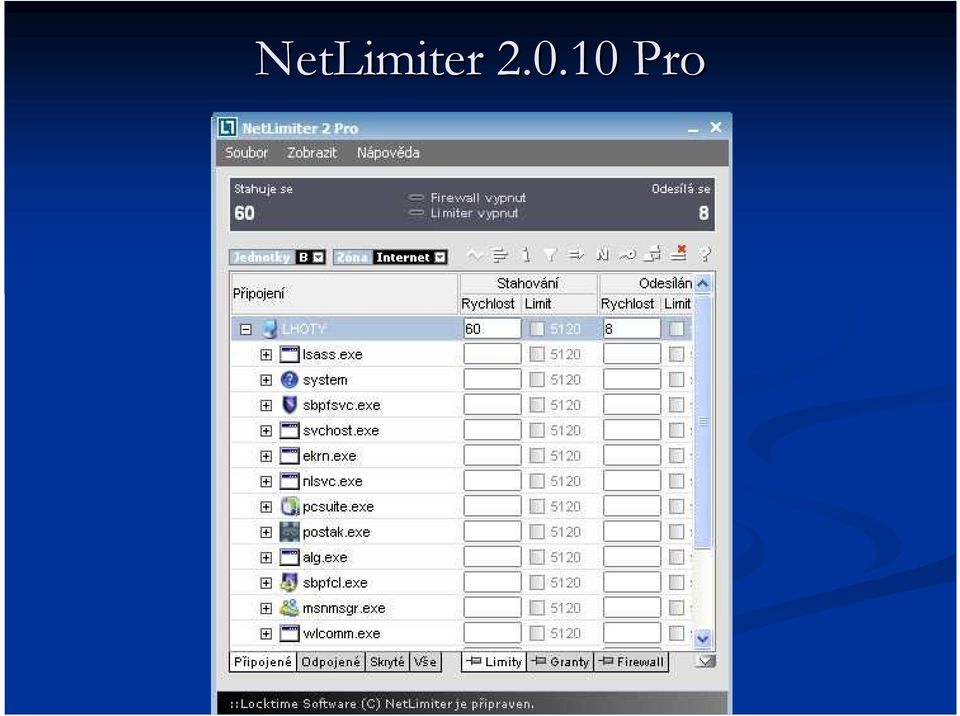Enable upload limit checkbox for postak.exe
The height and width of the screenshot is (716, 960).
click(x=677, y=532)
